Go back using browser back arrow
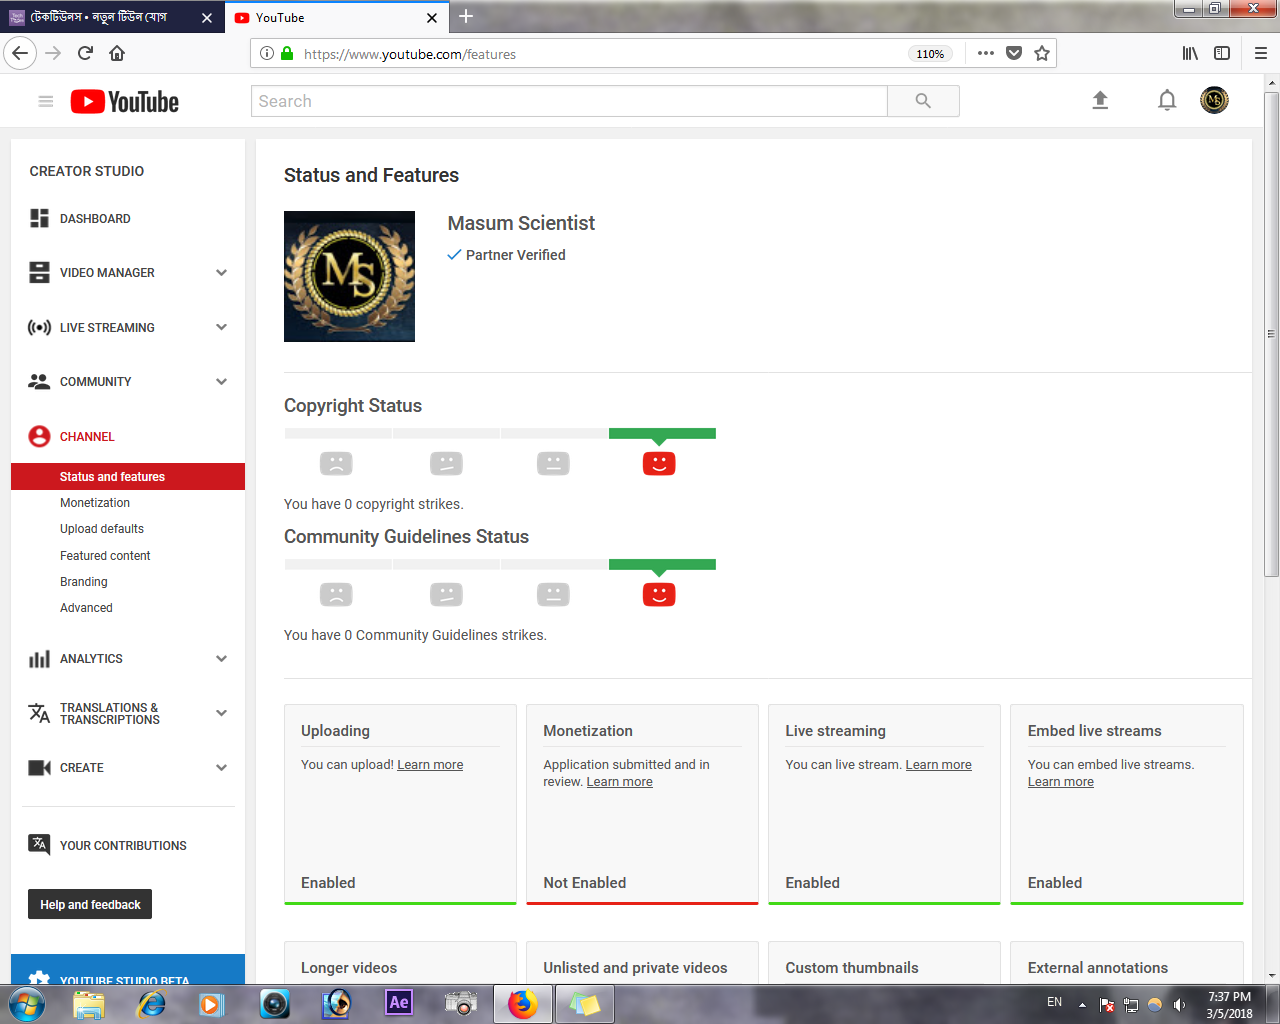Screen dimensions: 1280x1024 coord(20,53)
